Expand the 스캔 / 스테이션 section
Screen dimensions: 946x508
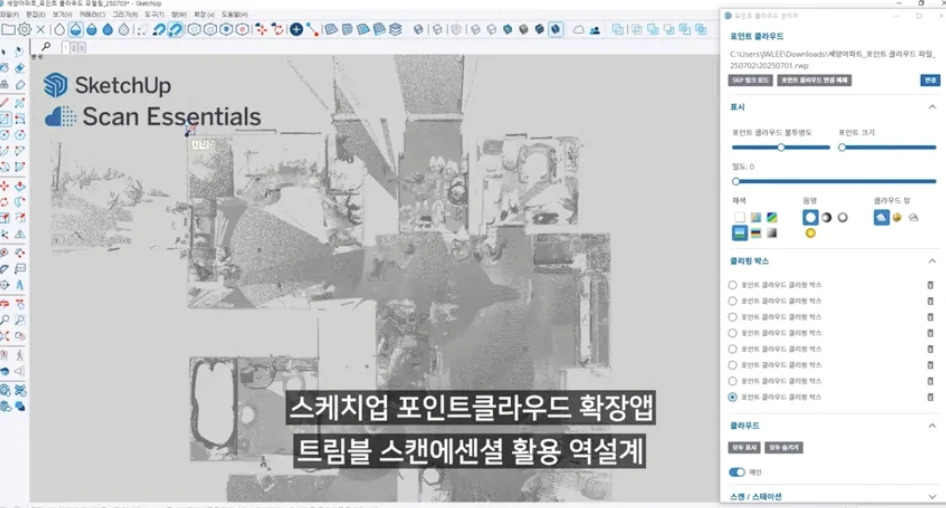[x=932, y=497]
